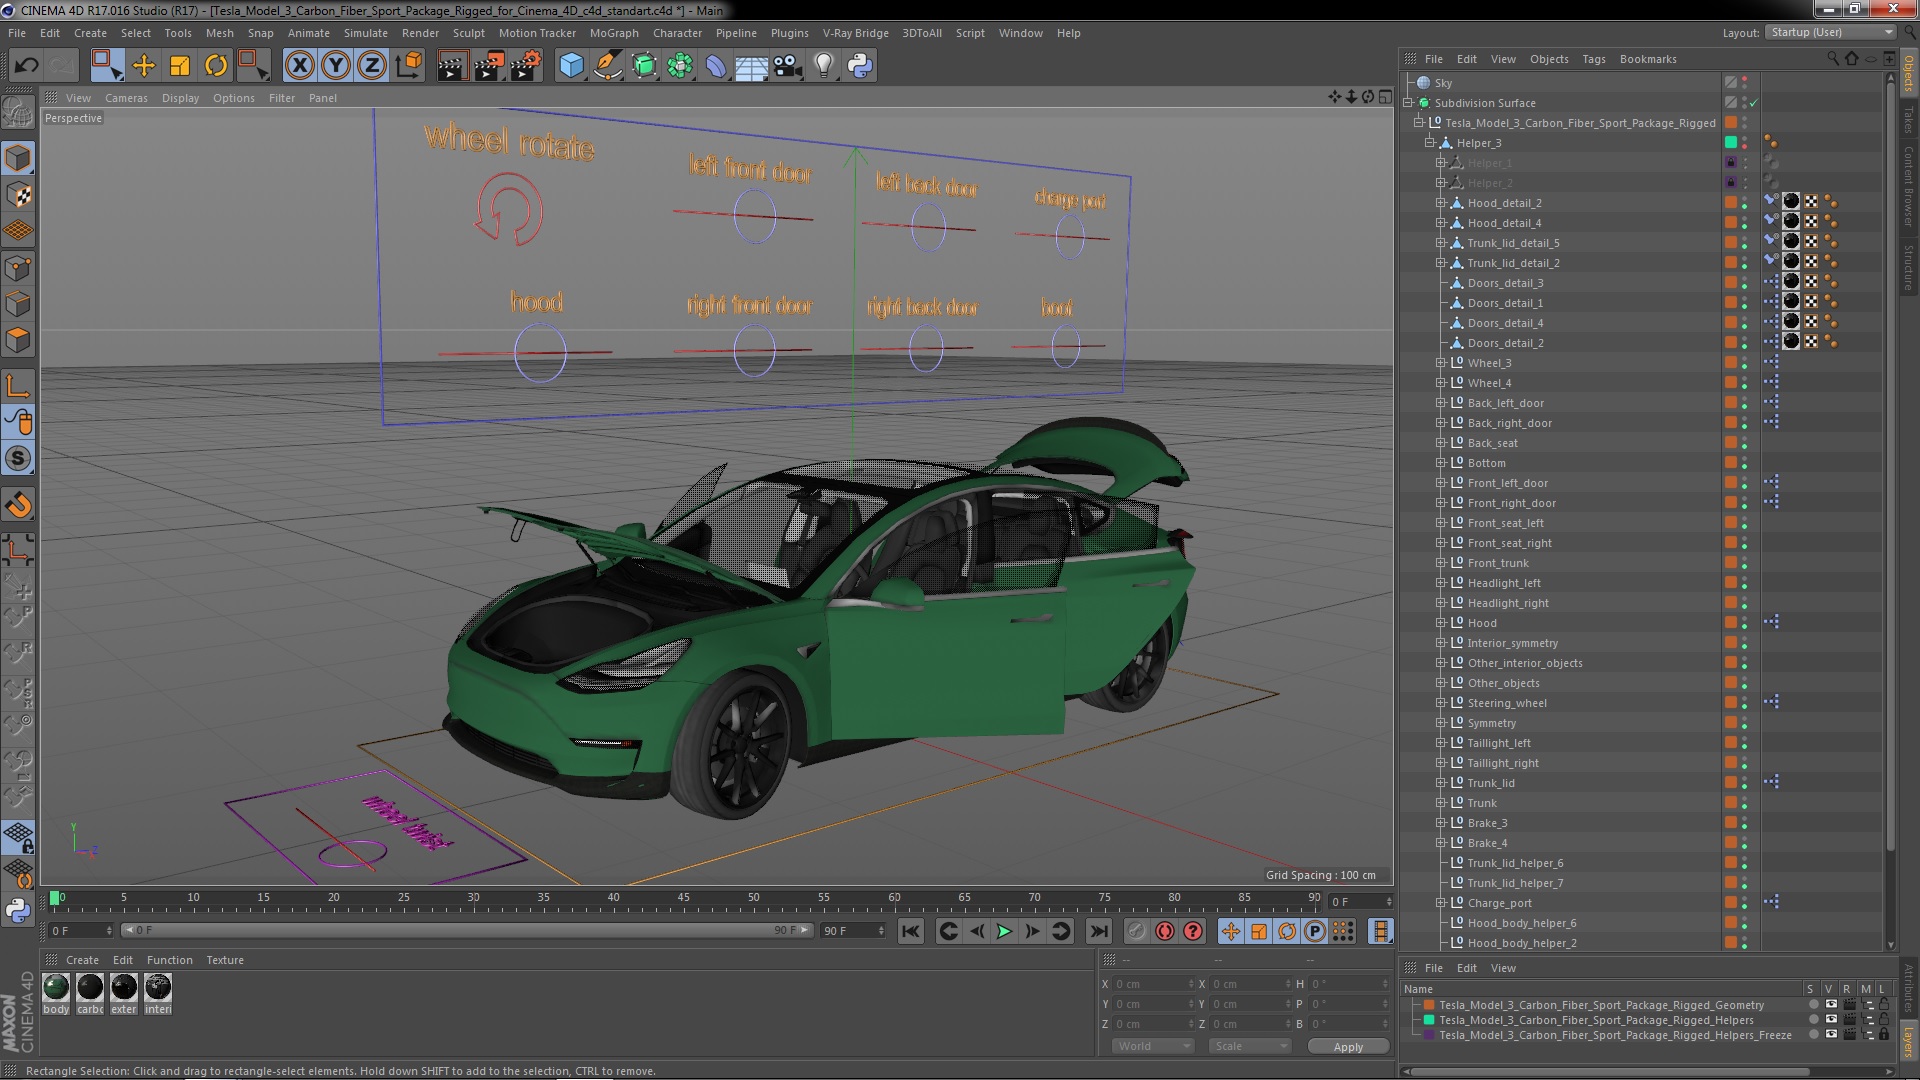Toggle Autokeying button
This screenshot has width=1920, height=1080.
click(x=1165, y=931)
